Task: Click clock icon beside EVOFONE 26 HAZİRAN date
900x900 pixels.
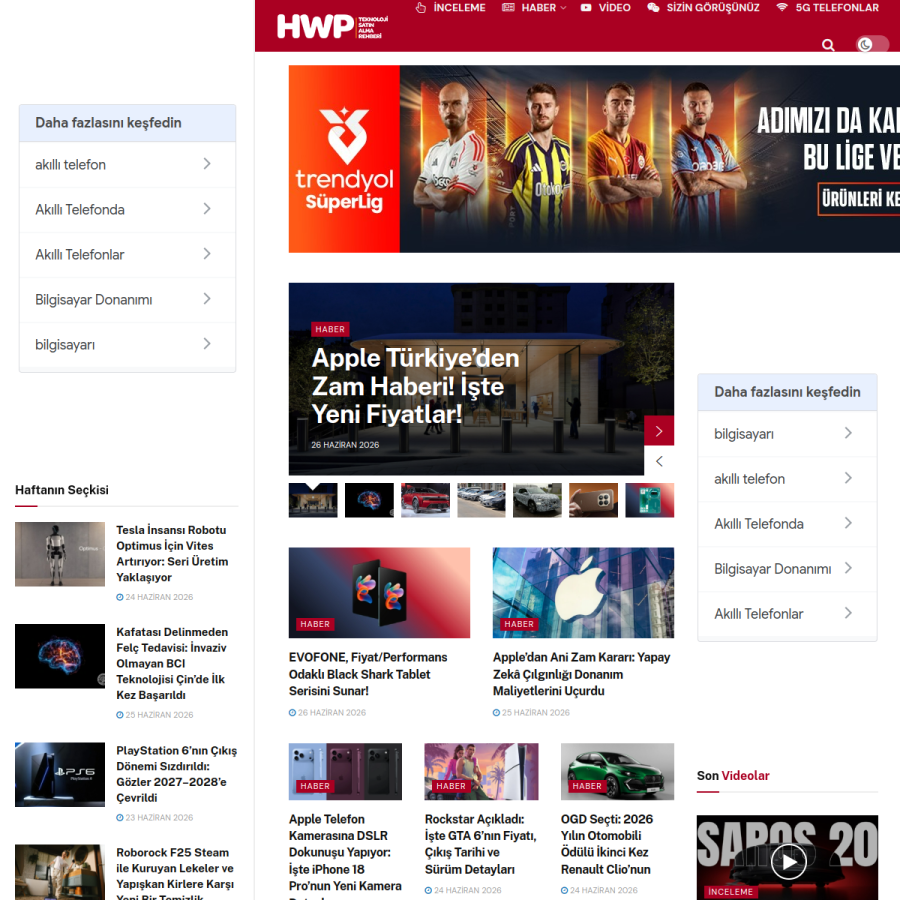Action: pos(292,712)
